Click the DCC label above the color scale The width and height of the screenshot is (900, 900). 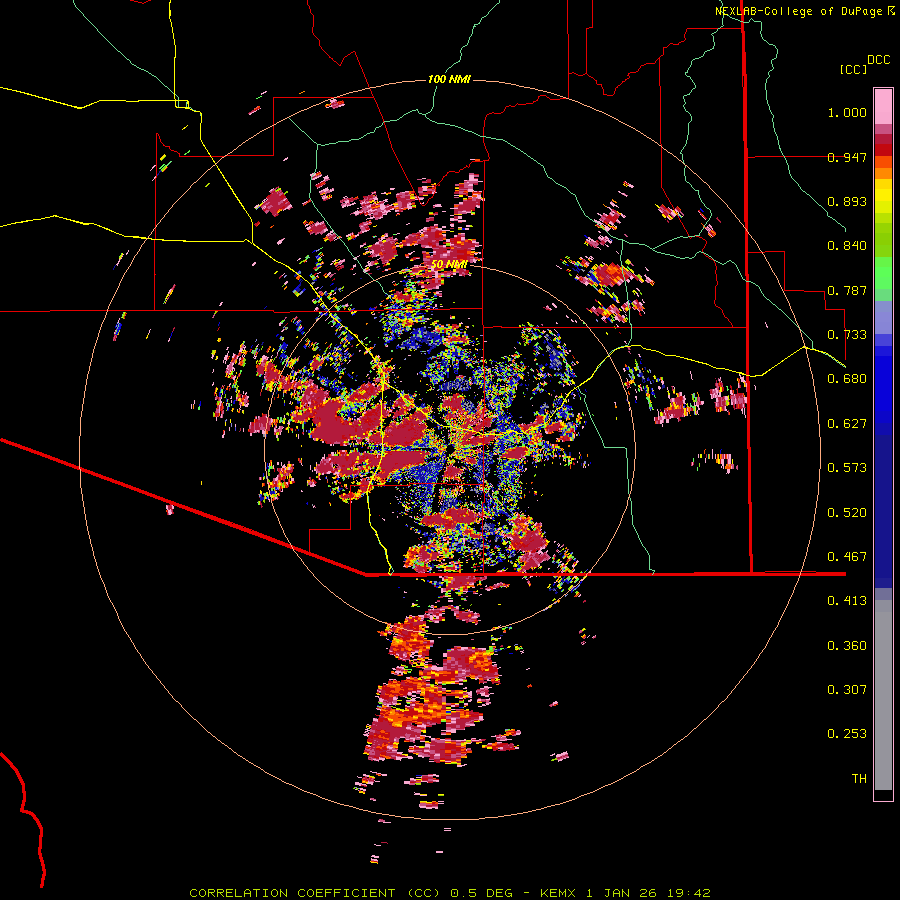click(878, 60)
